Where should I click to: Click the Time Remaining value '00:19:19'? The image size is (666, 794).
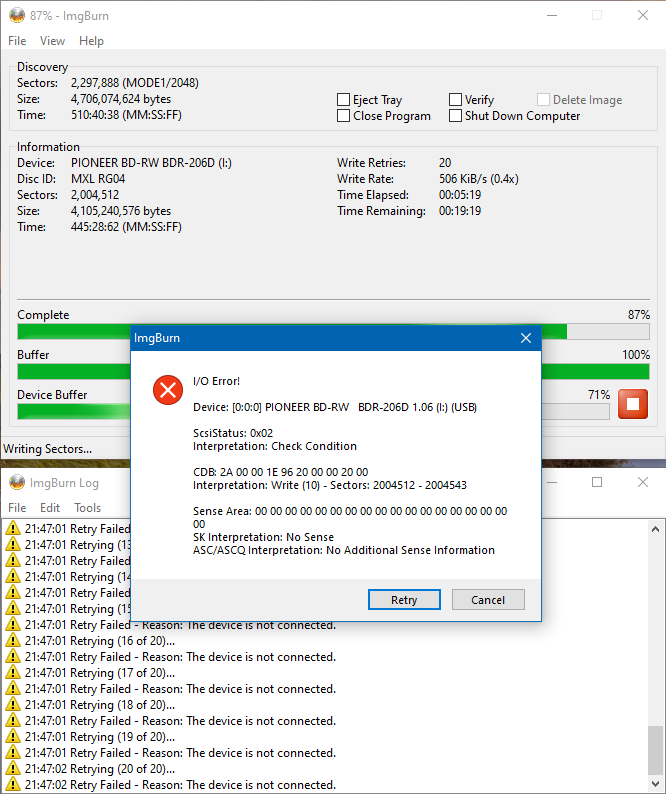(460, 211)
